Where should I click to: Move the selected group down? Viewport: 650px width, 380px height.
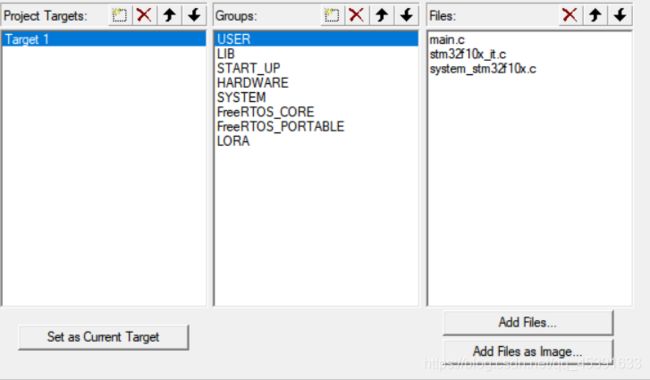tap(407, 16)
